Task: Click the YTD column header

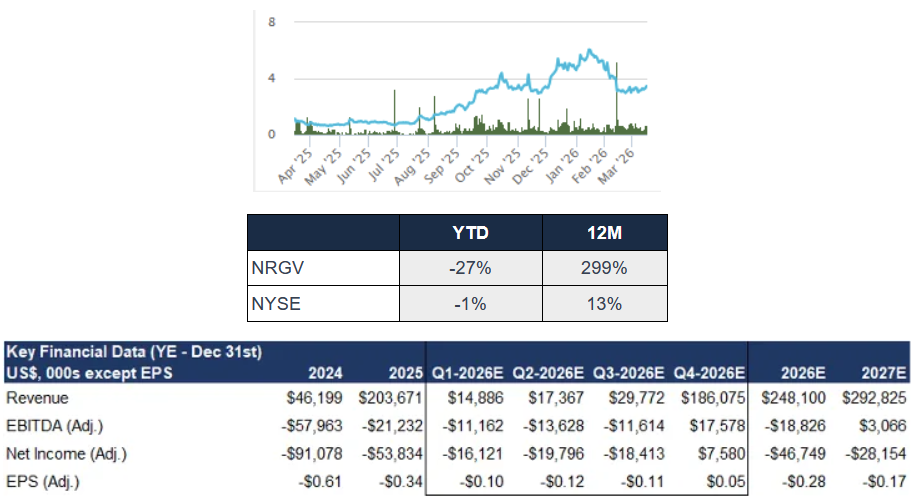Action: pyautogui.click(x=470, y=233)
